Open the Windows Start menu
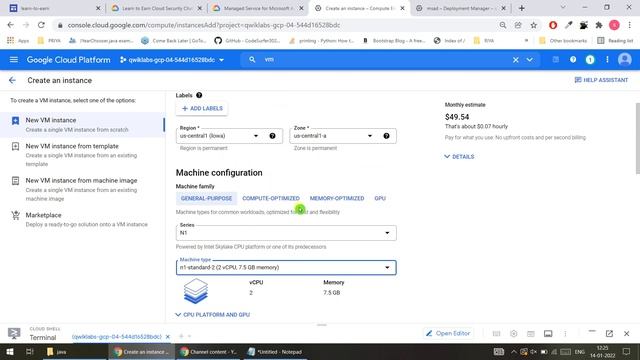 coord(10,351)
